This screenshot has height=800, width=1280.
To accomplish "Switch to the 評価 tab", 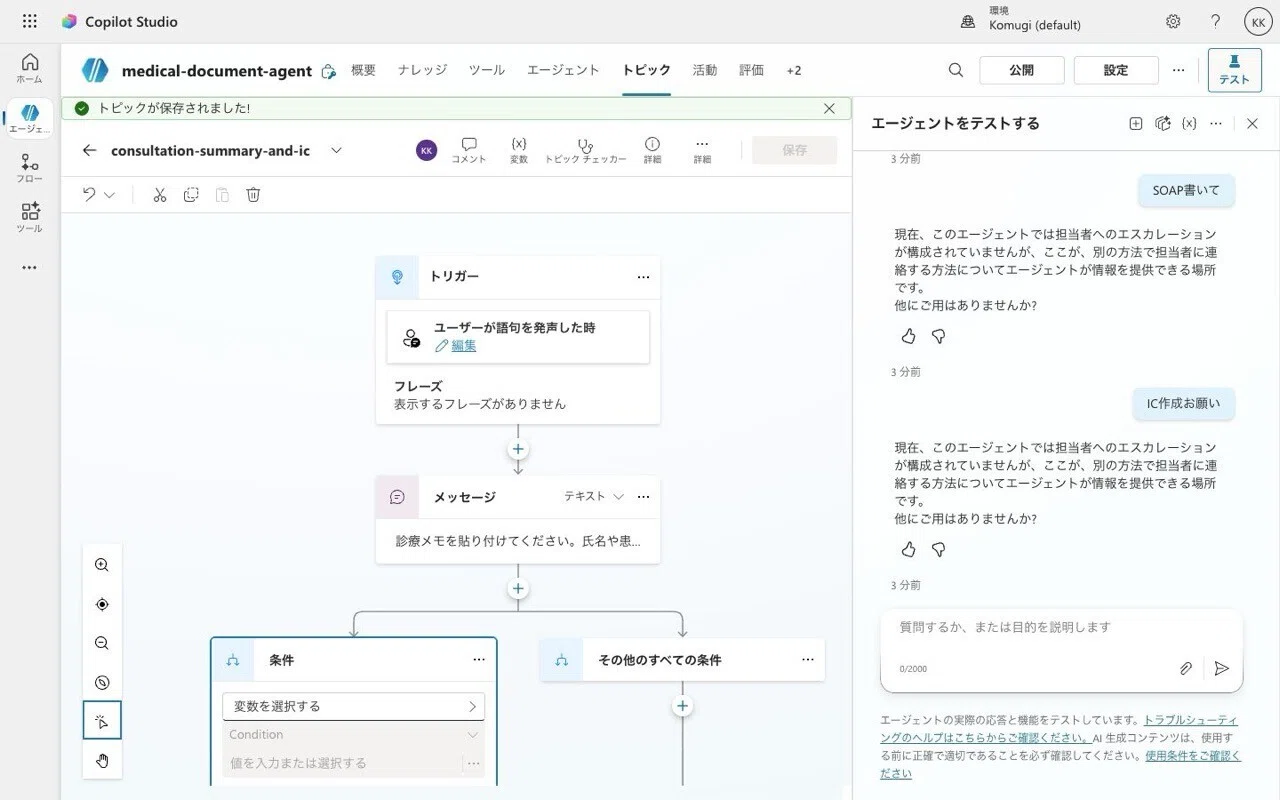I will click(751, 70).
